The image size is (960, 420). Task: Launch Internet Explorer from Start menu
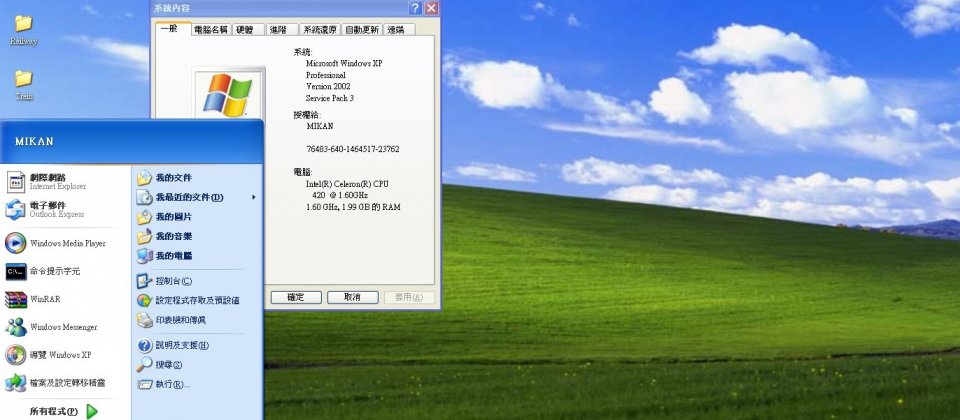16,181
